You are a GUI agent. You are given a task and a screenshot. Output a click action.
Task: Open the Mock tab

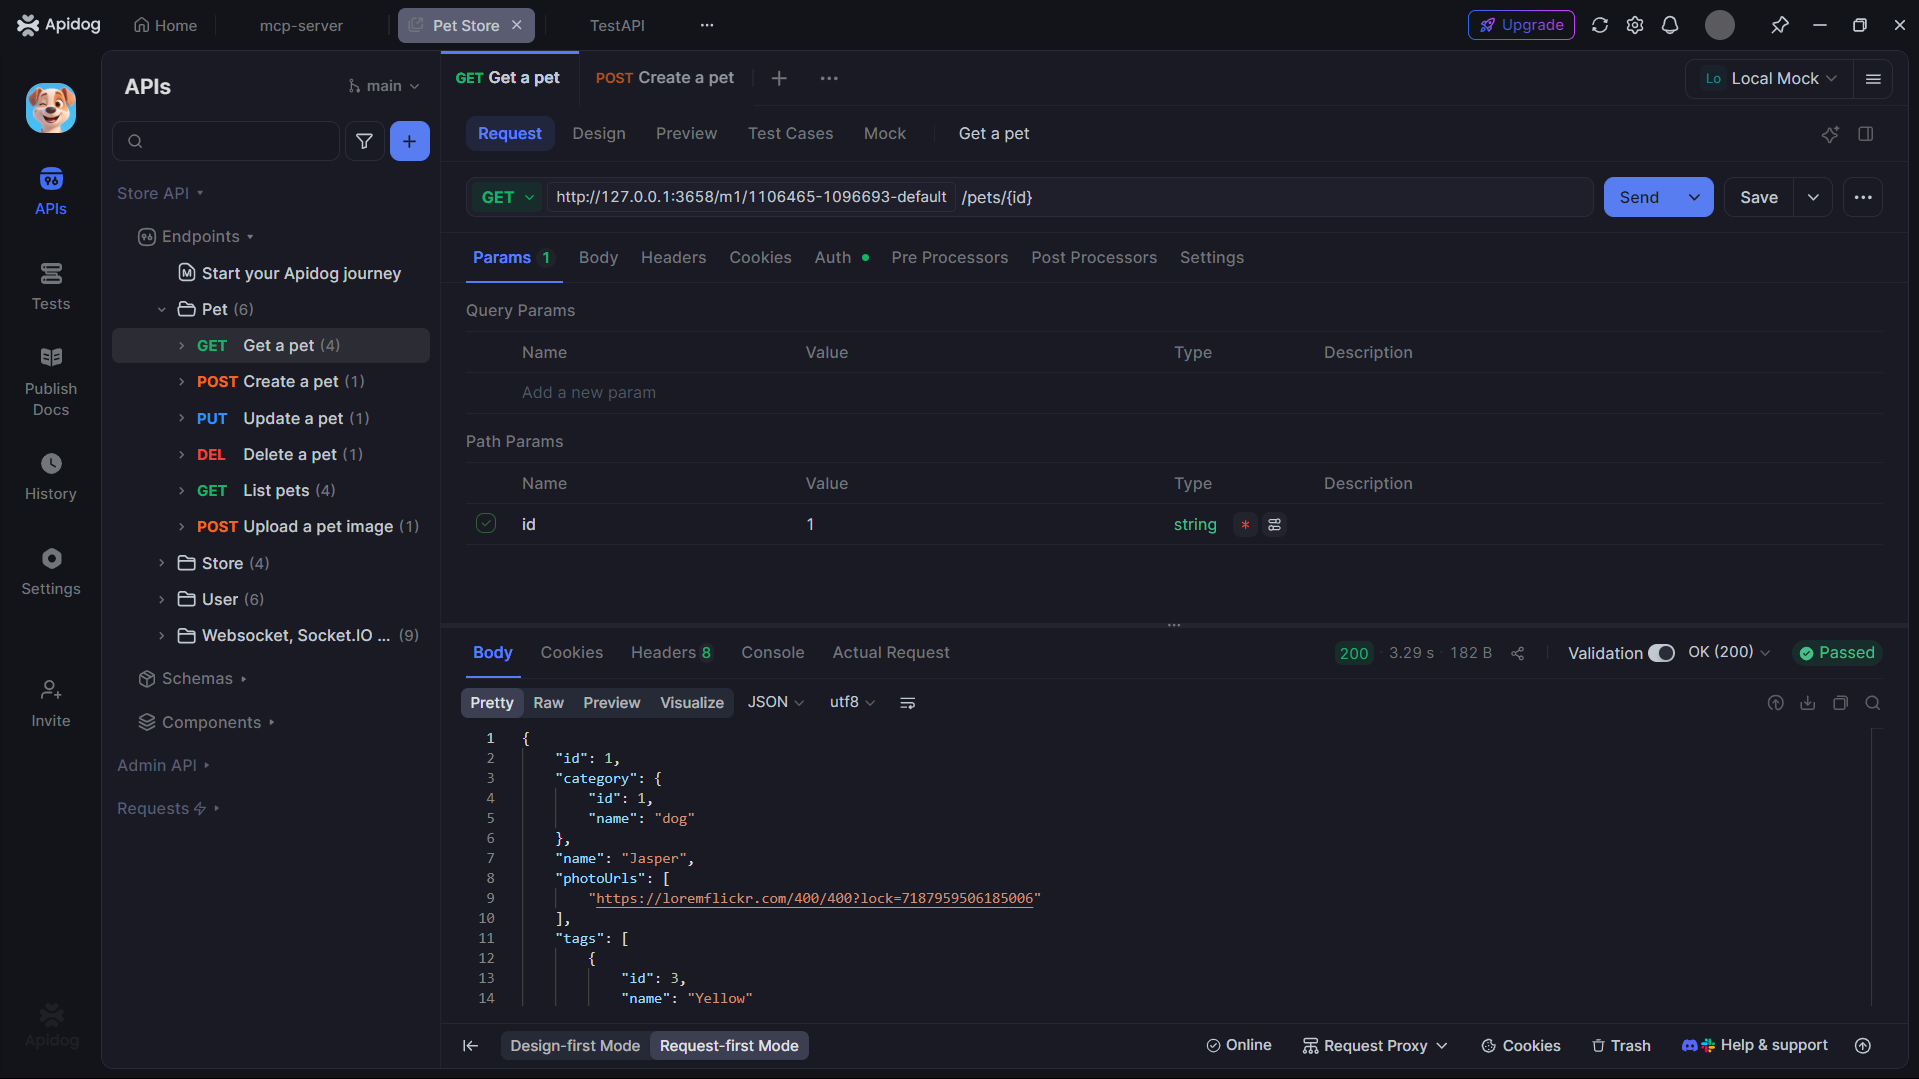coord(884,133)
